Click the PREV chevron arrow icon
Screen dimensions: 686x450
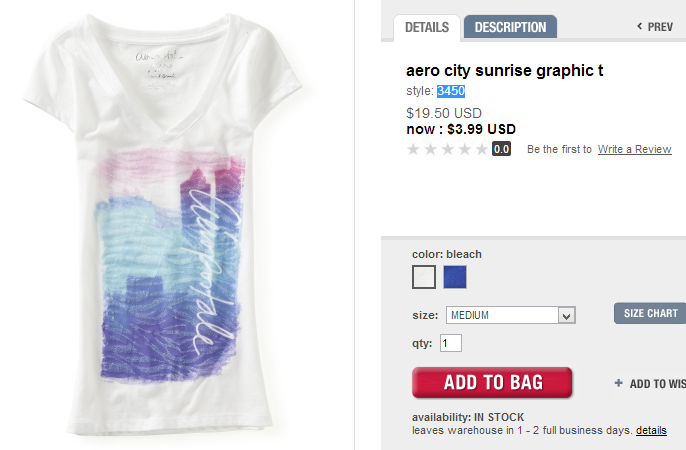[x=640, y=26]
